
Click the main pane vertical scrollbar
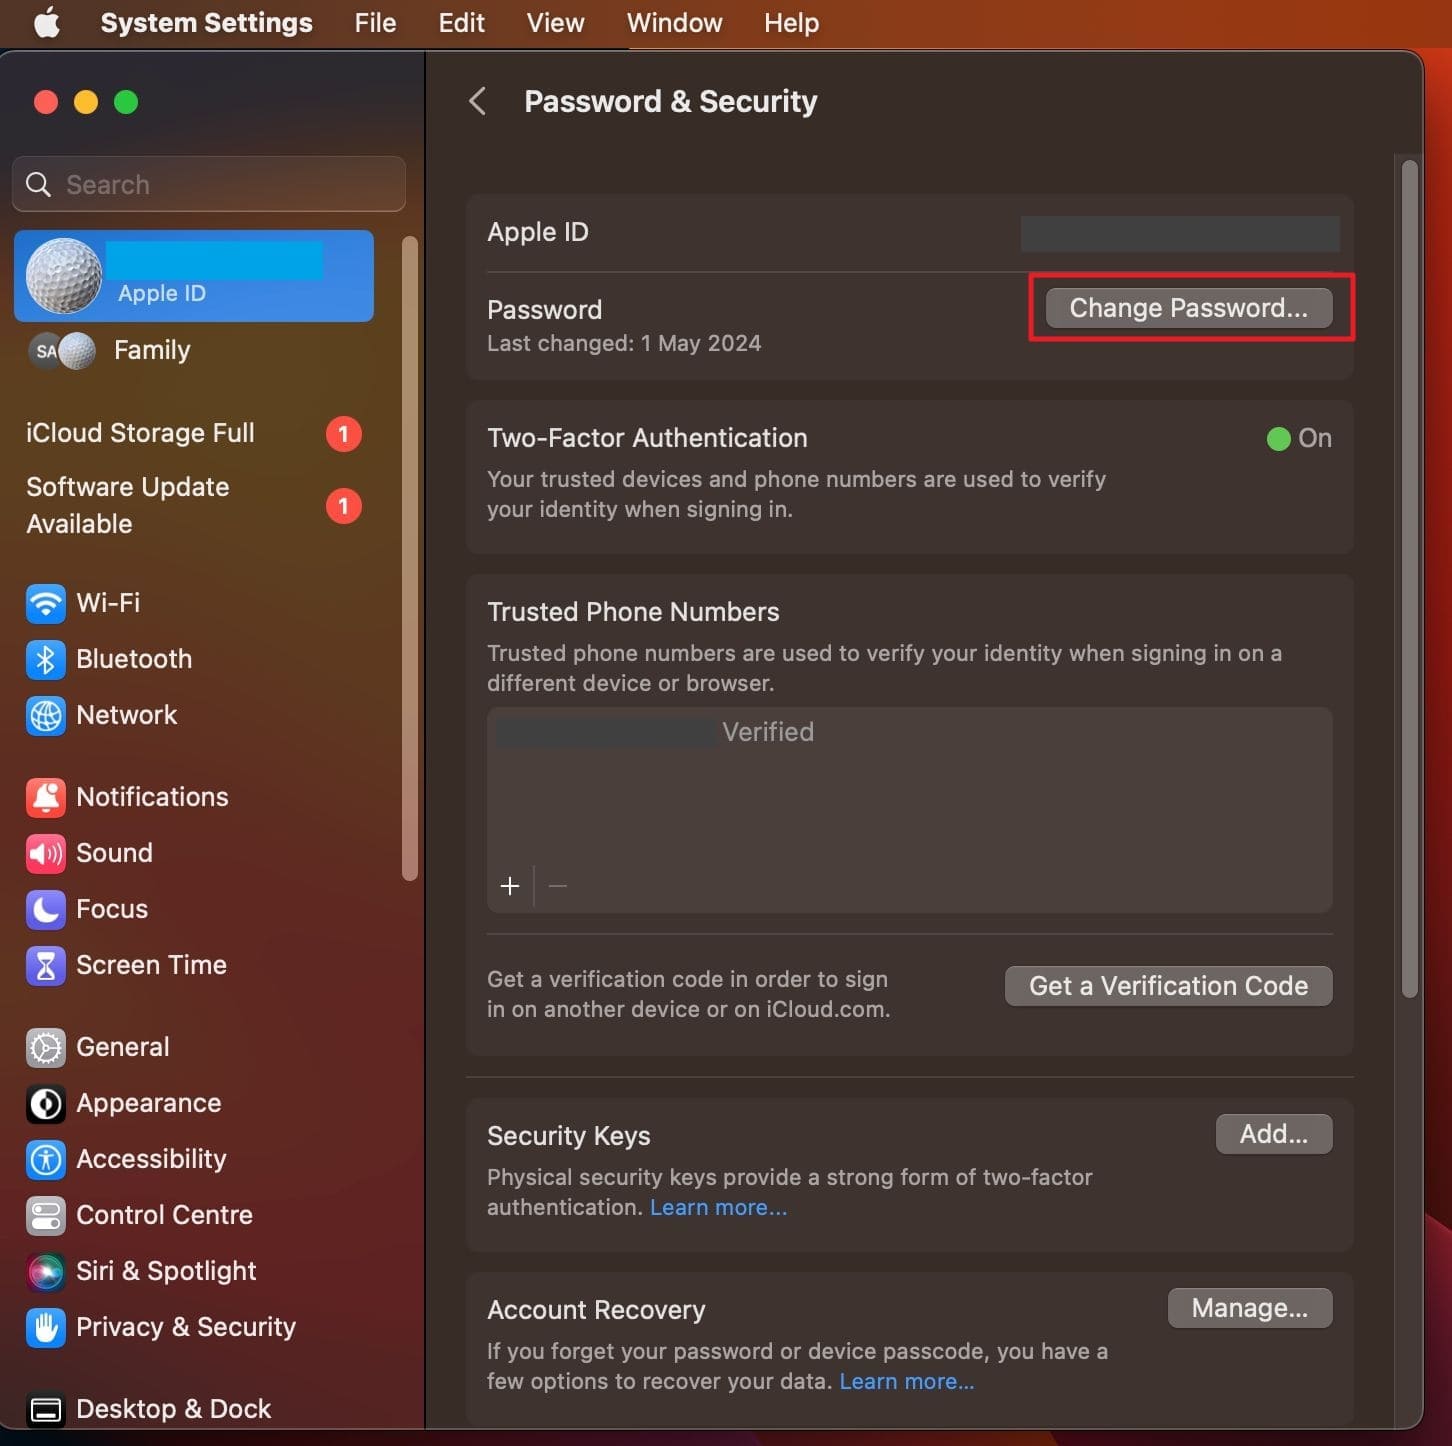(1410, 578)
